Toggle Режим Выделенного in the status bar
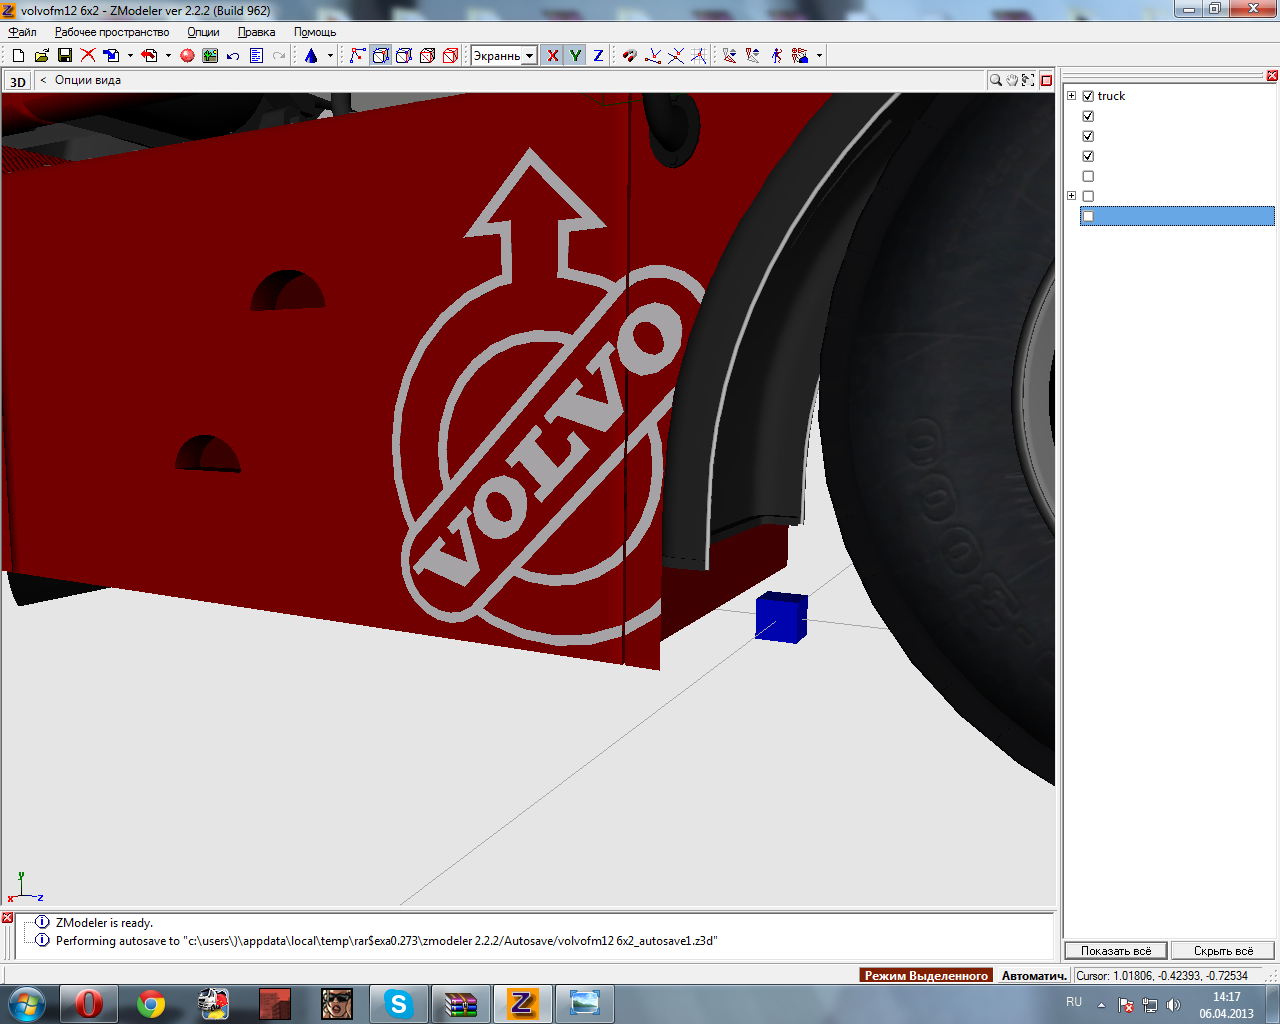 click(926, 975)
